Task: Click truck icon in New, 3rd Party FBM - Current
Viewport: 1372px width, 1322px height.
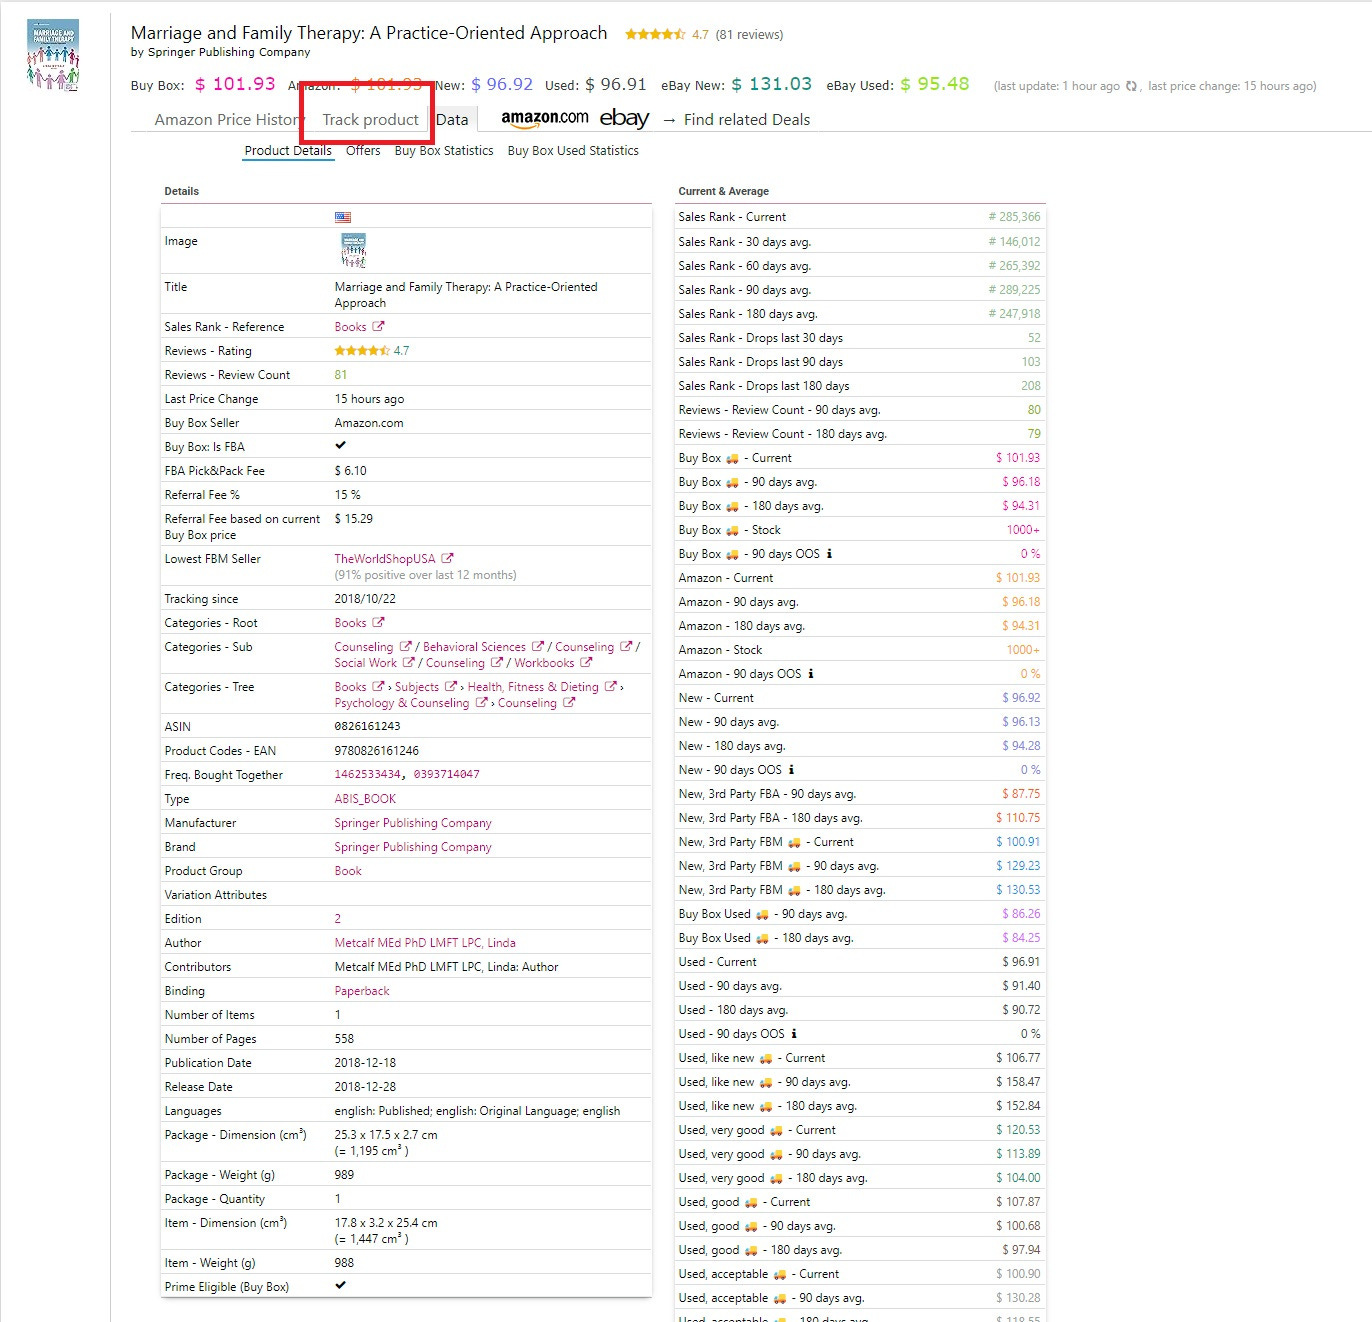Action: click(x=794, y=842)
